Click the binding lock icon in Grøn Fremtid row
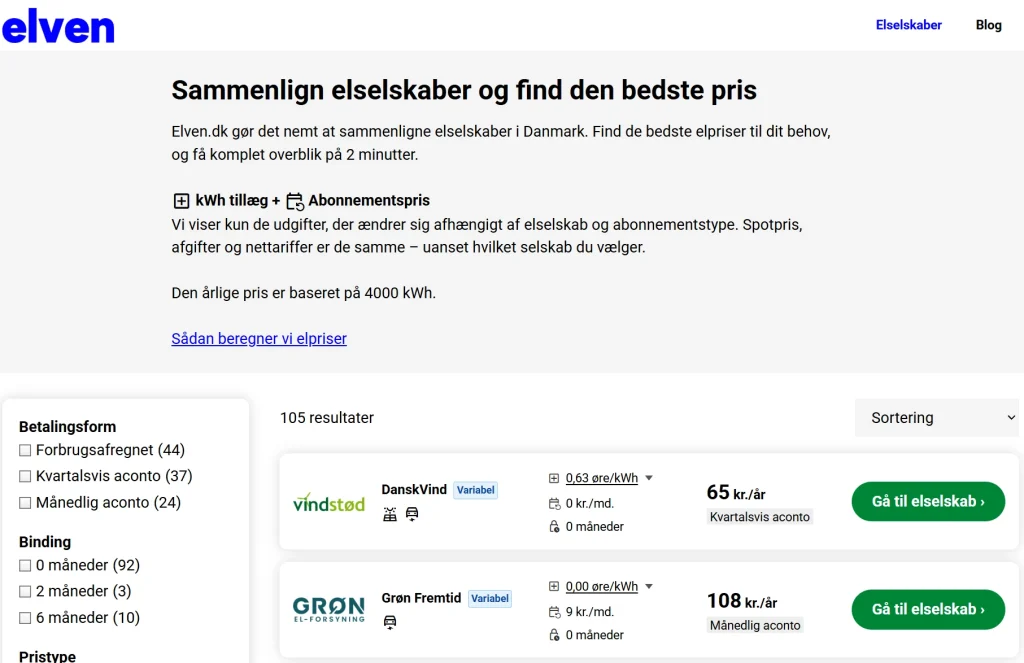The width and height of the screenshot is (1024, 663). (554, 635)
